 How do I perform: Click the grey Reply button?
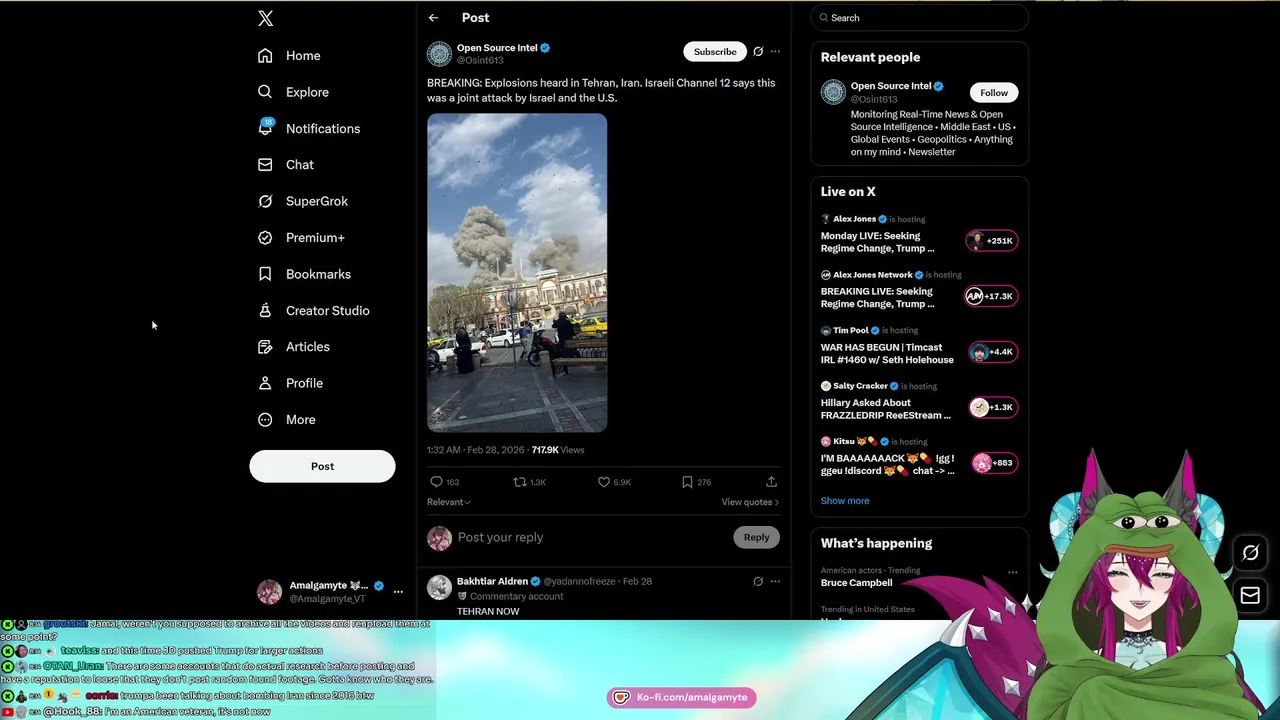(756, 537)
